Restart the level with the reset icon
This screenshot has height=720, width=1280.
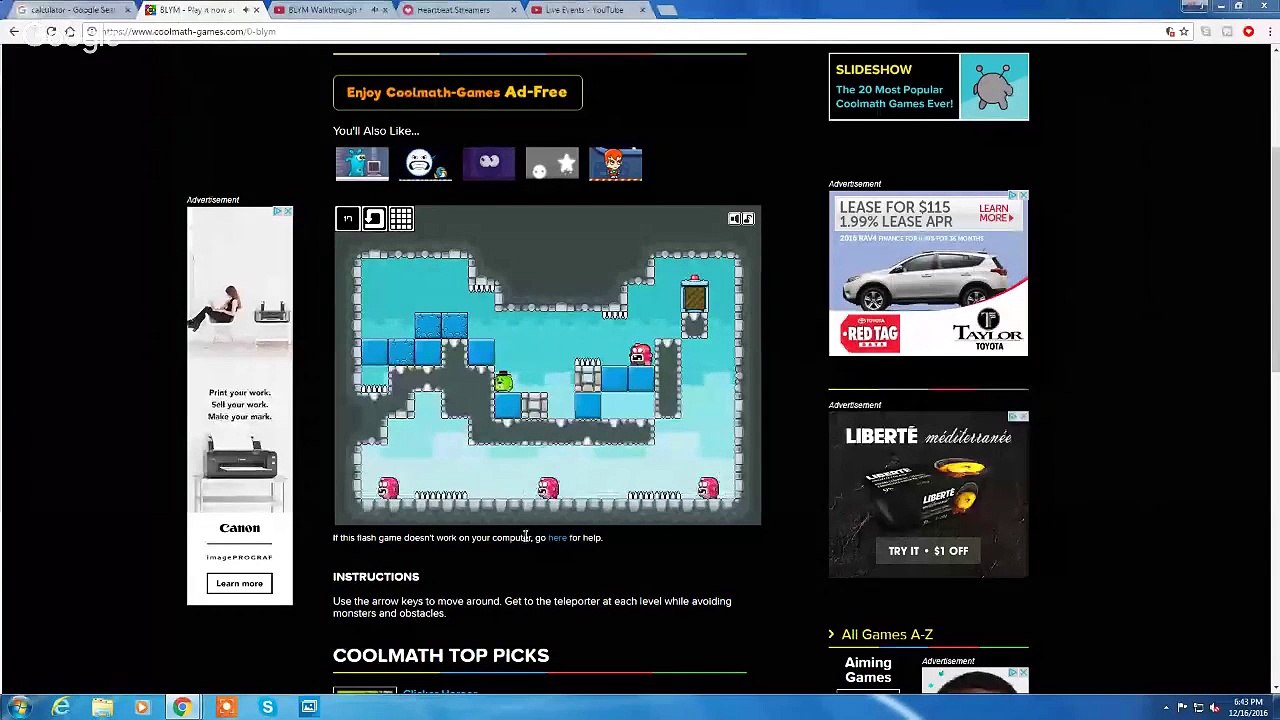pos(374,219)
